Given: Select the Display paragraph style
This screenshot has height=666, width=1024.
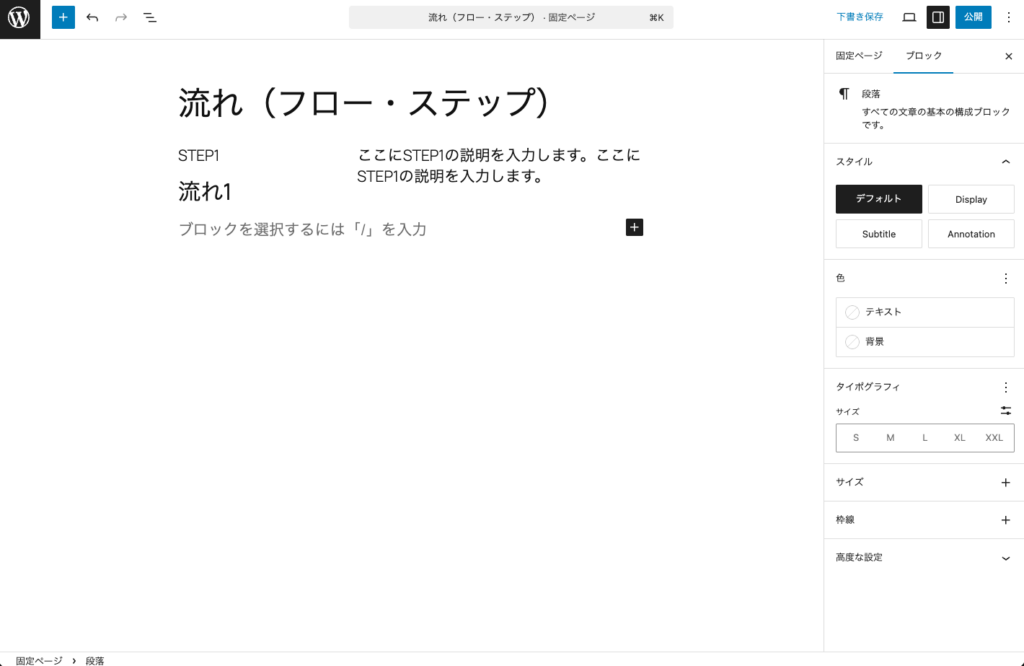Looking at the screenshot, I should coord(971,199).
